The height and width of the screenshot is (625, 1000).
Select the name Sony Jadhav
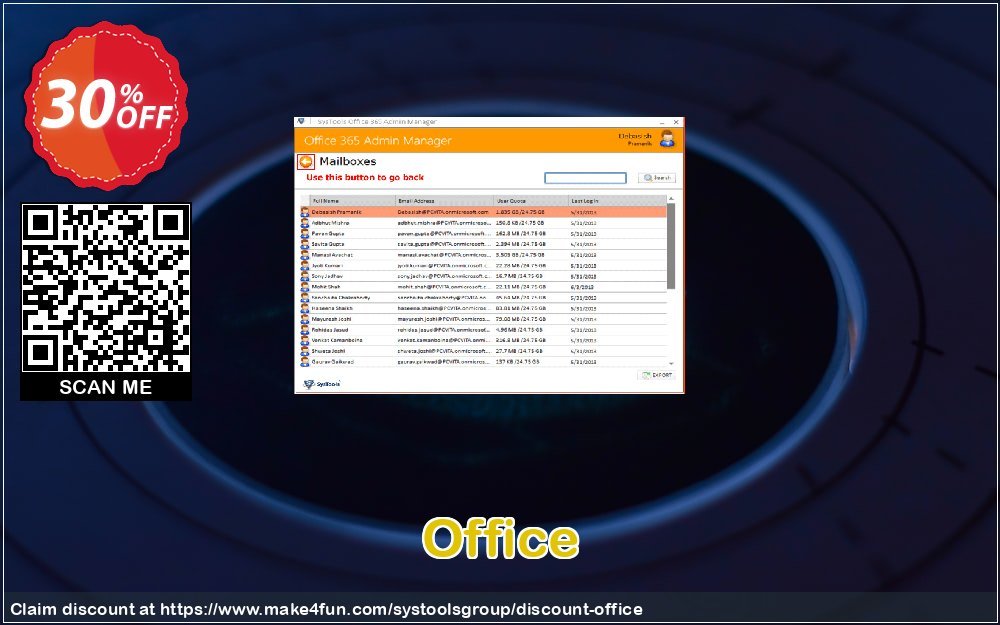327,276
